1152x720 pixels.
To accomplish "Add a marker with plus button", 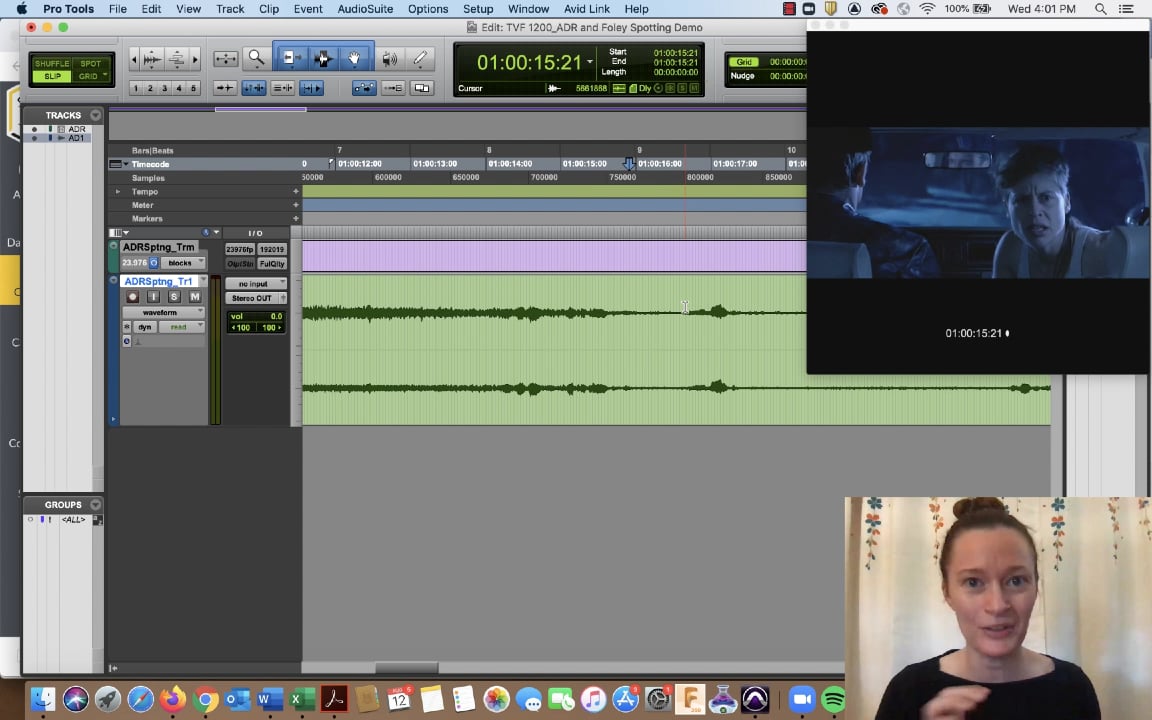I will point(296,219).
